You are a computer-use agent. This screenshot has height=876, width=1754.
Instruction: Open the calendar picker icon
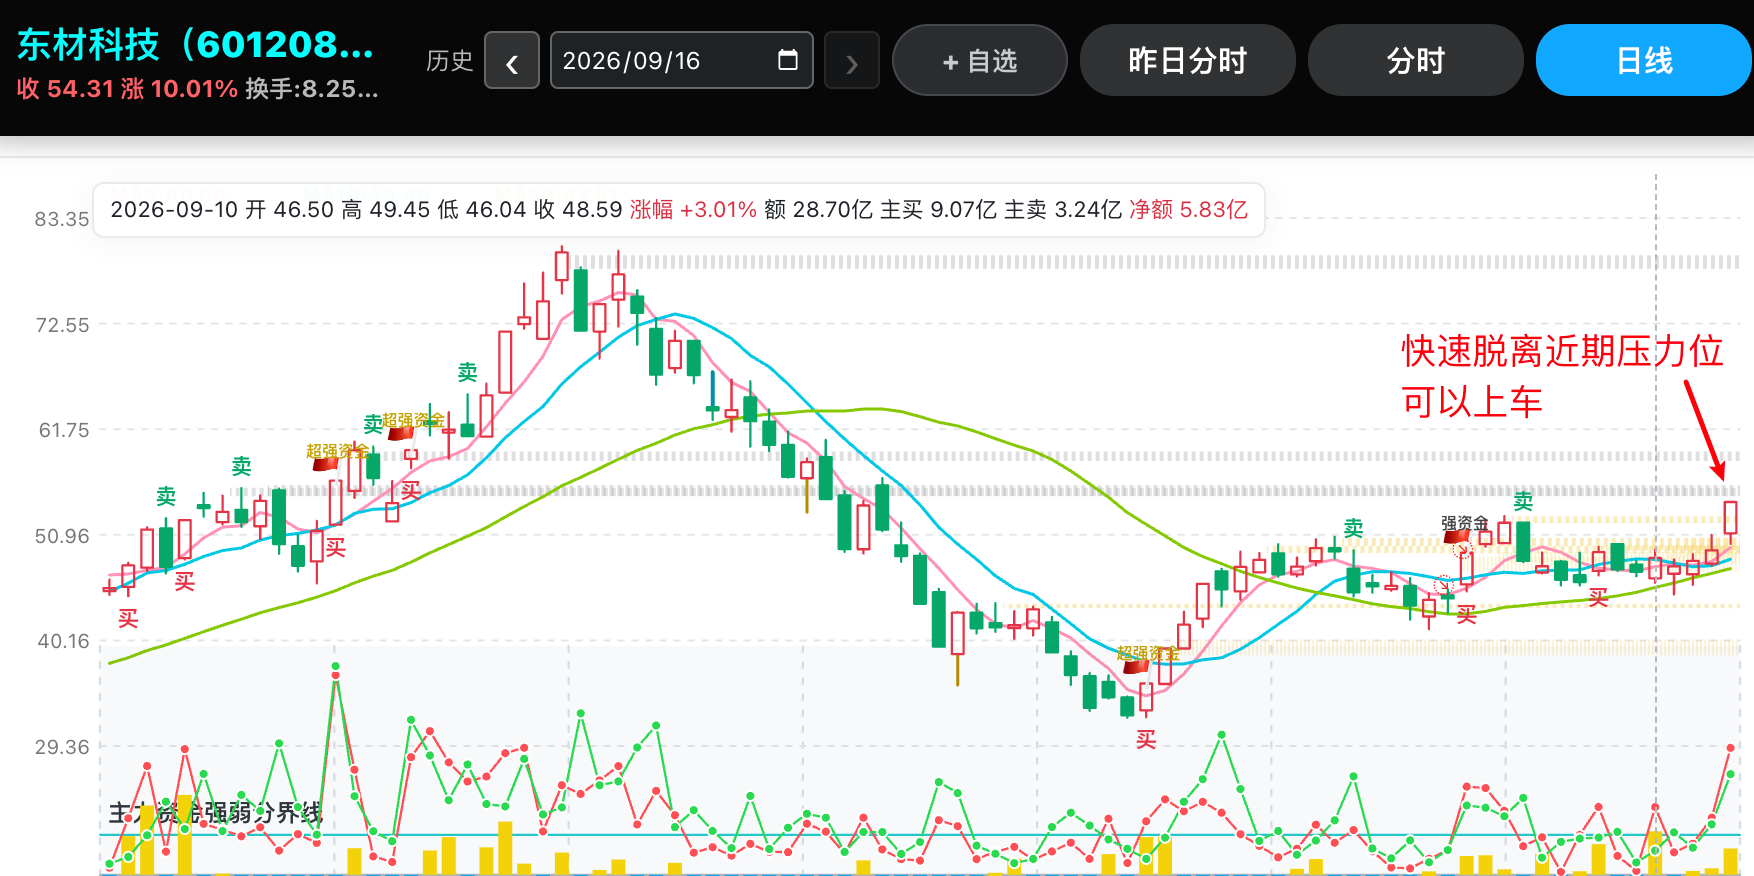[788, 60]
